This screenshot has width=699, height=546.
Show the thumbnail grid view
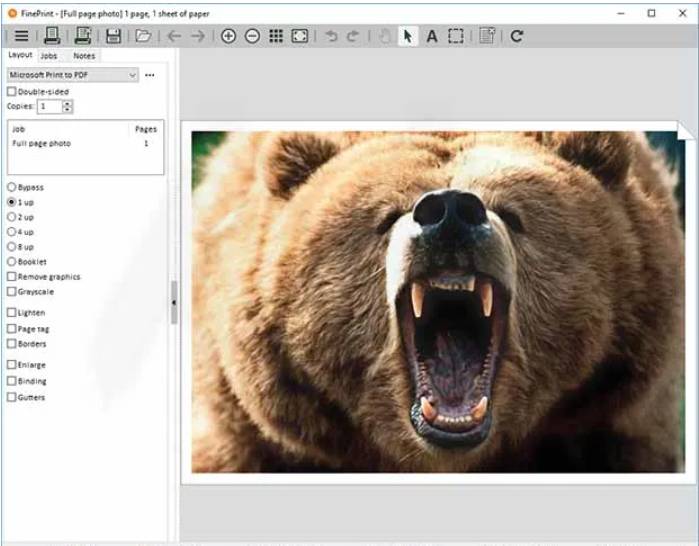tap(276, 36)
